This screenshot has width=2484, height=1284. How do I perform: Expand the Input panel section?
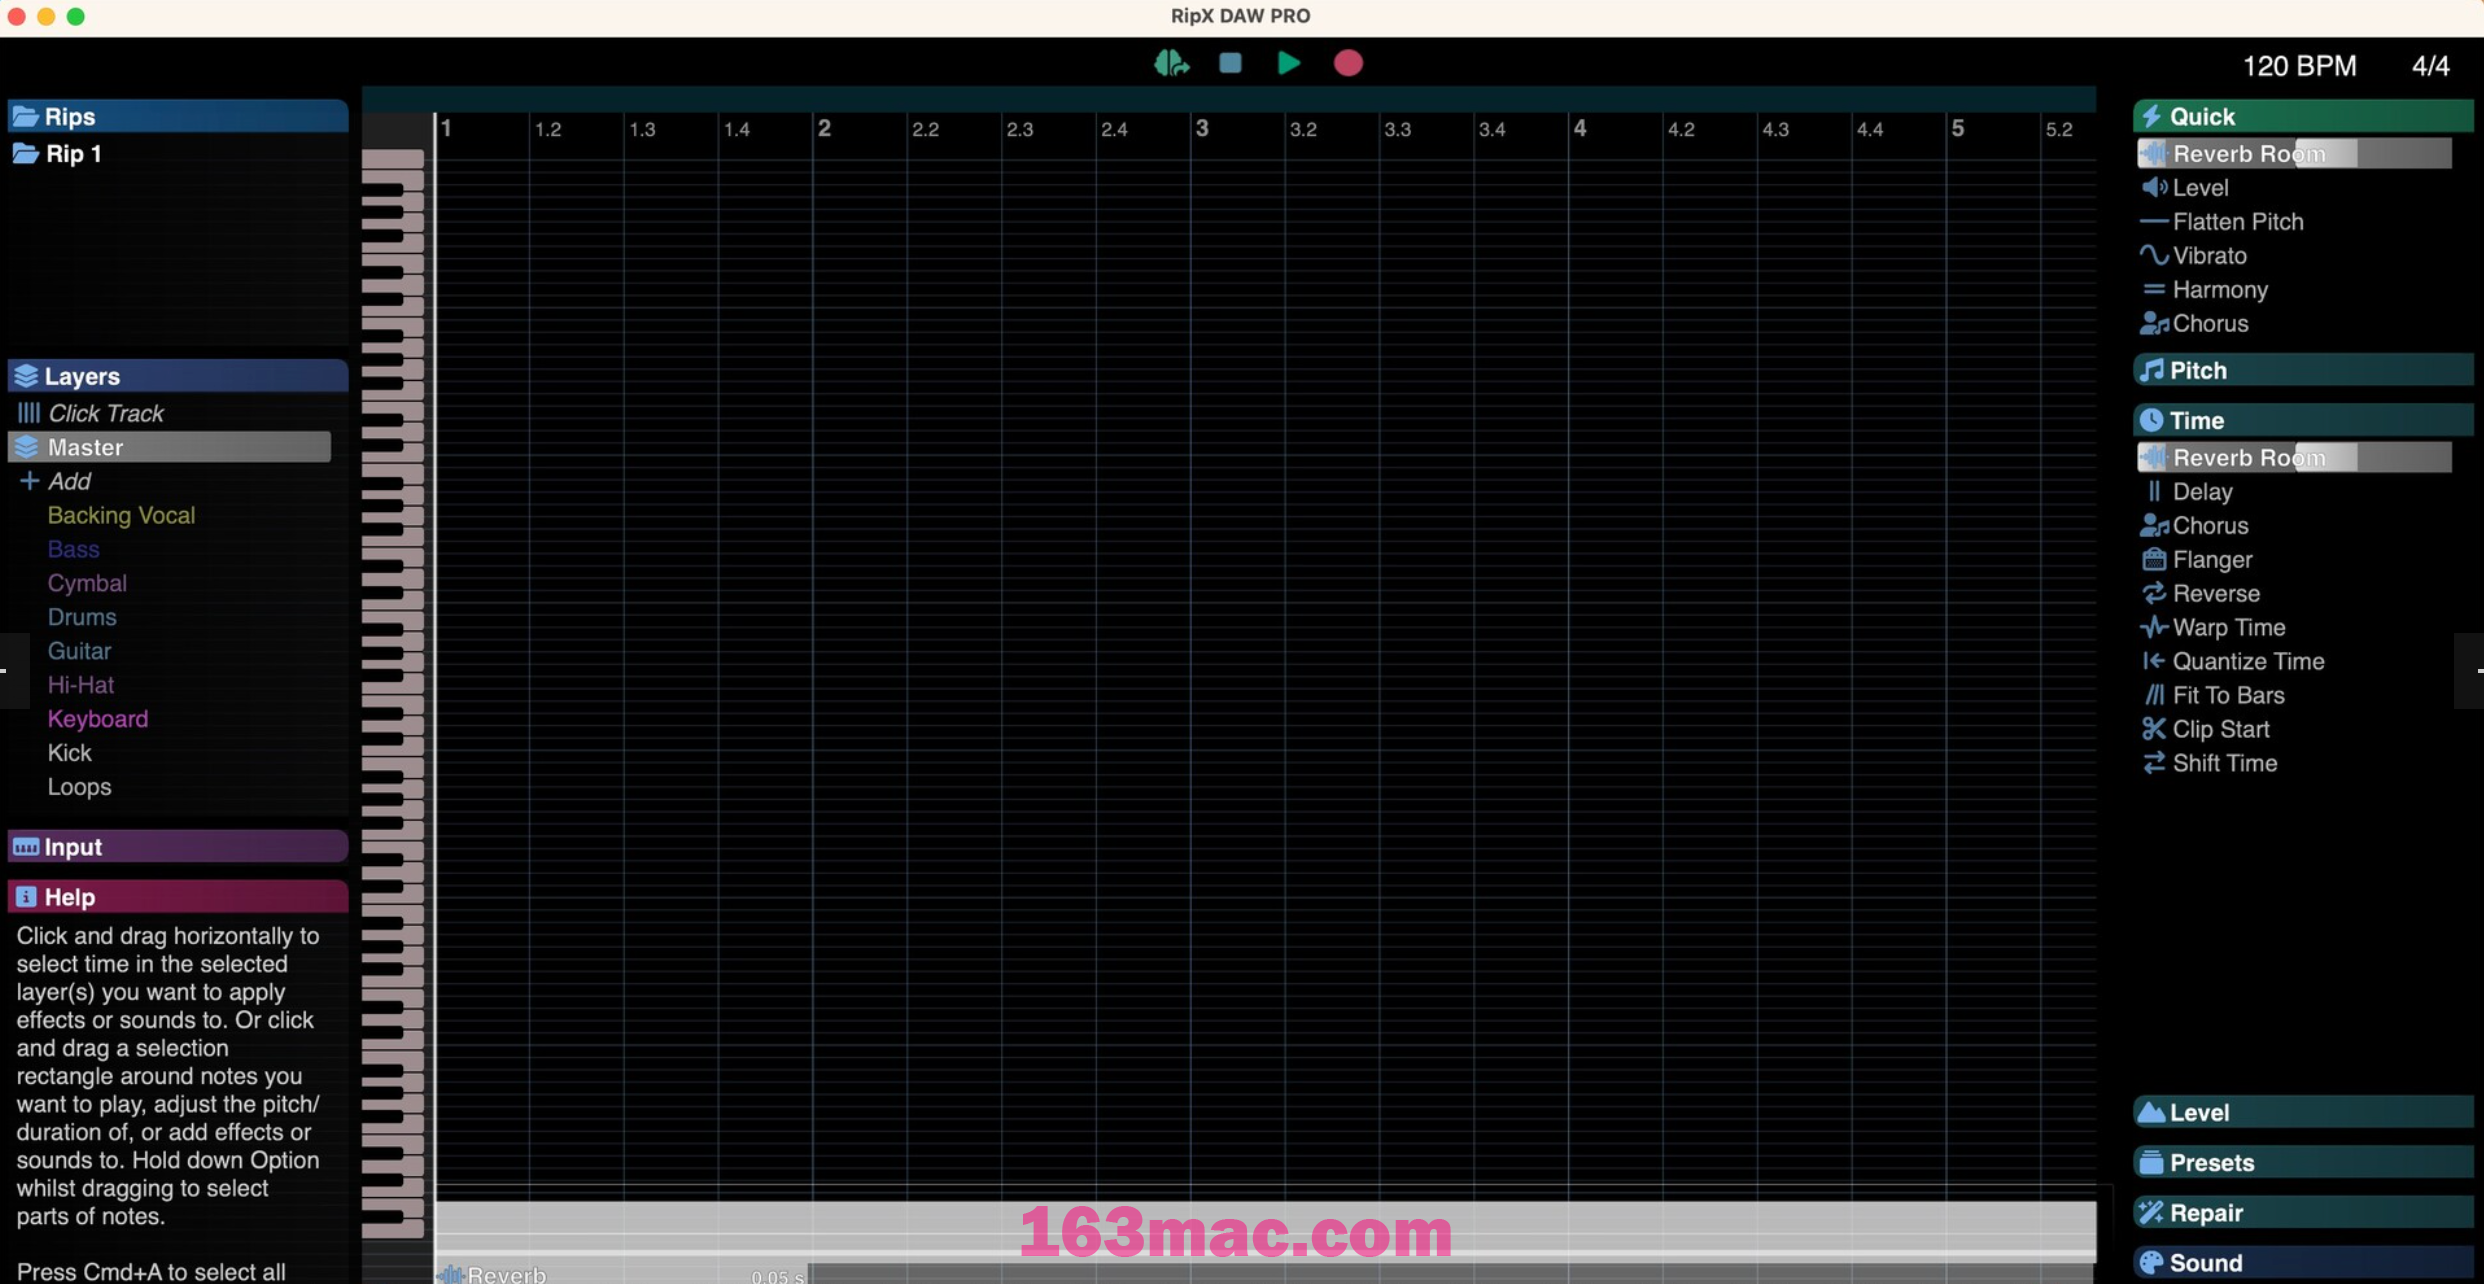(178, 848)
